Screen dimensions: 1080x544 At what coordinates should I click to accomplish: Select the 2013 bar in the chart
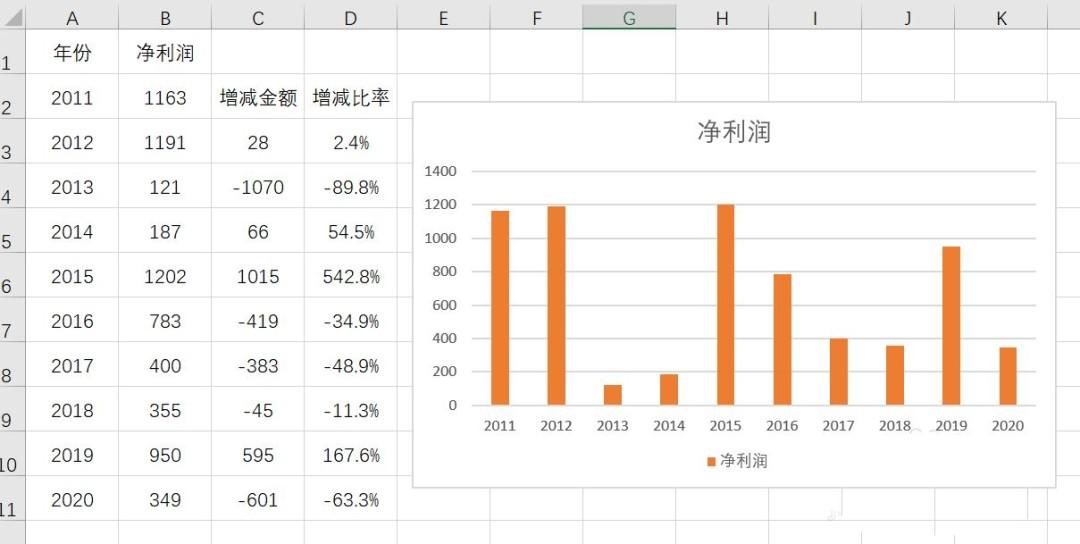pyautogui.click(x=612, y=395)
